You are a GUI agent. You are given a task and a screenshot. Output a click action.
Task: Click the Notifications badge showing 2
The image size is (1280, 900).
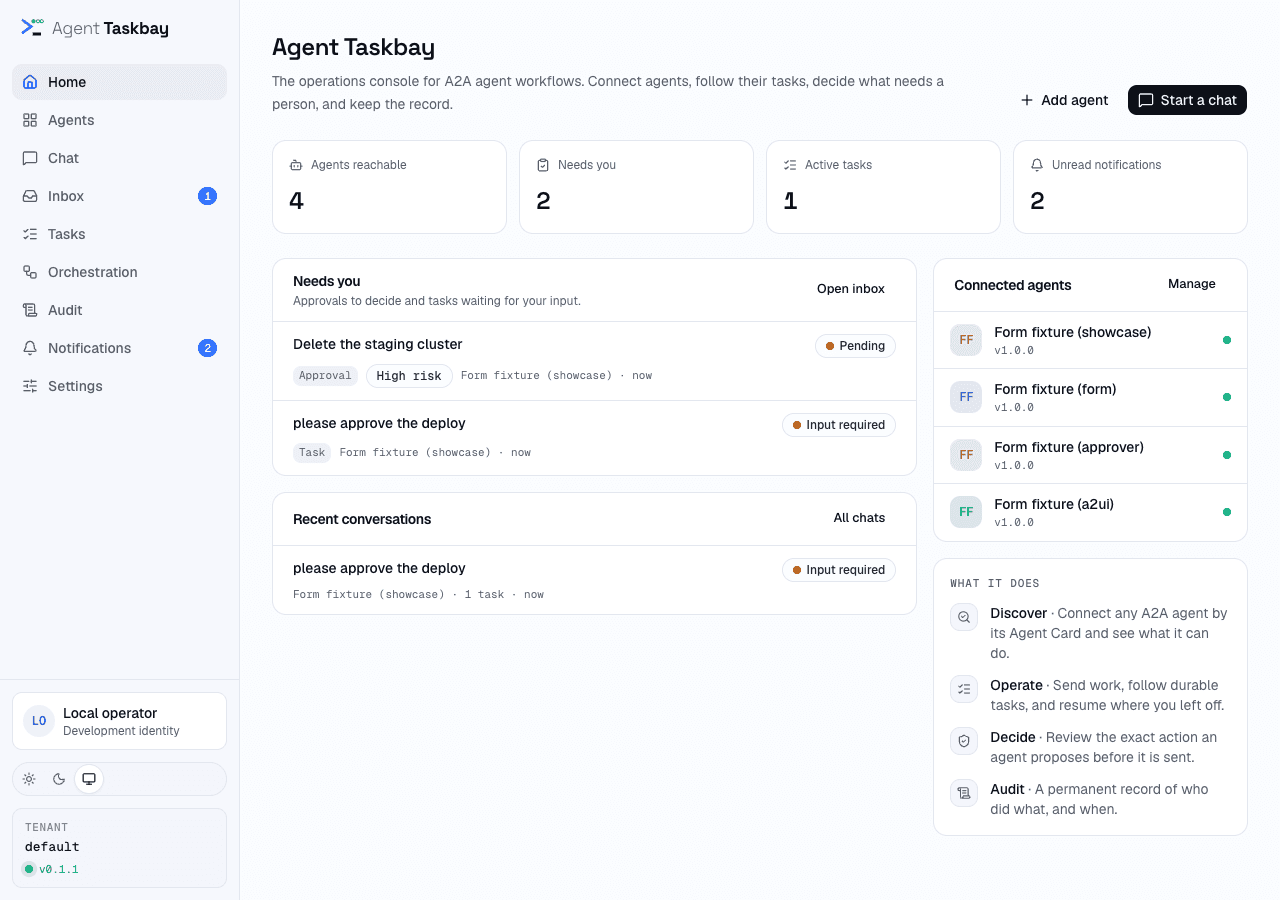207,348
